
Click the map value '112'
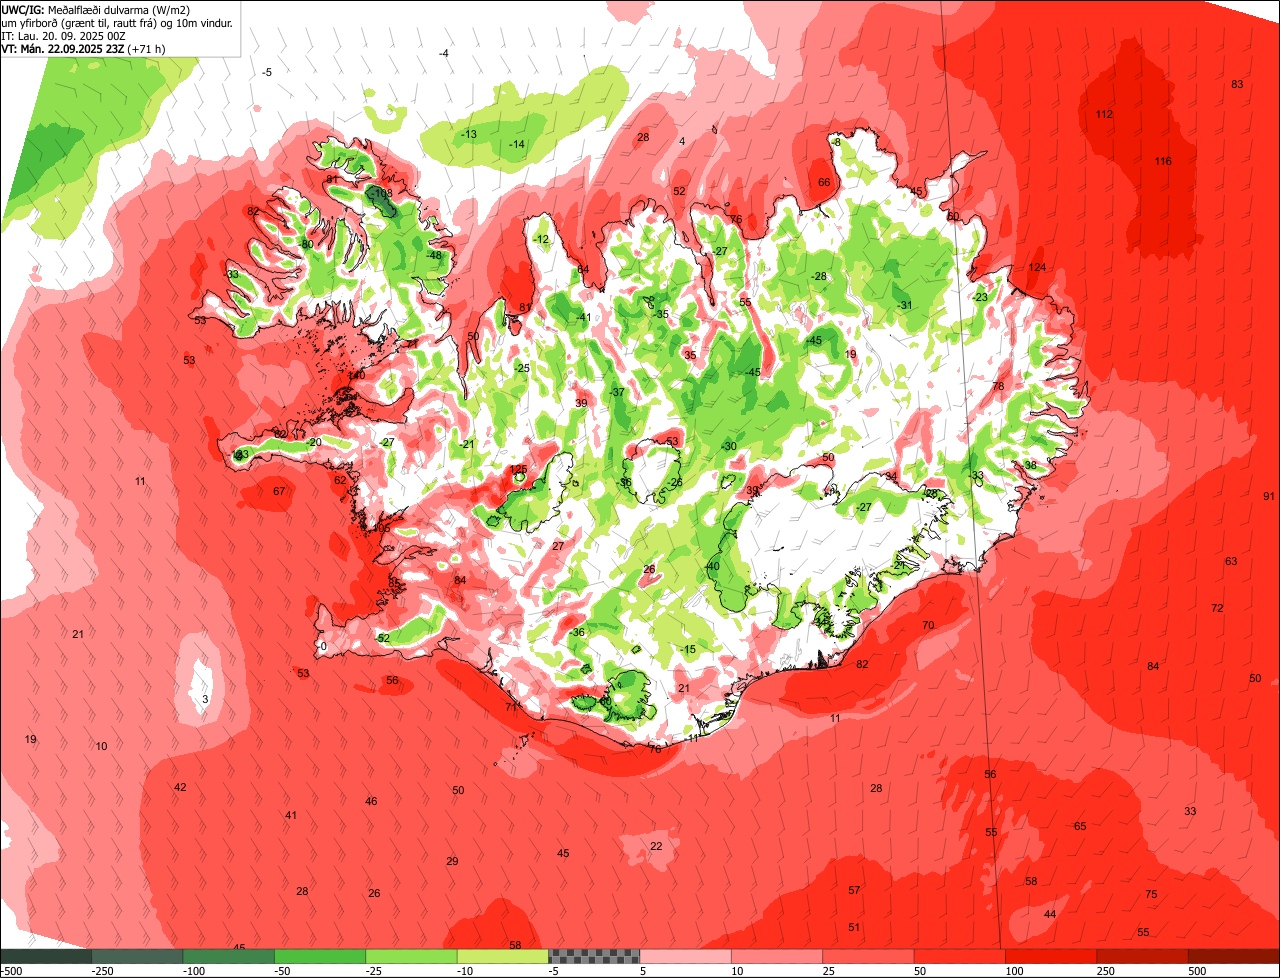point(1104,114)
